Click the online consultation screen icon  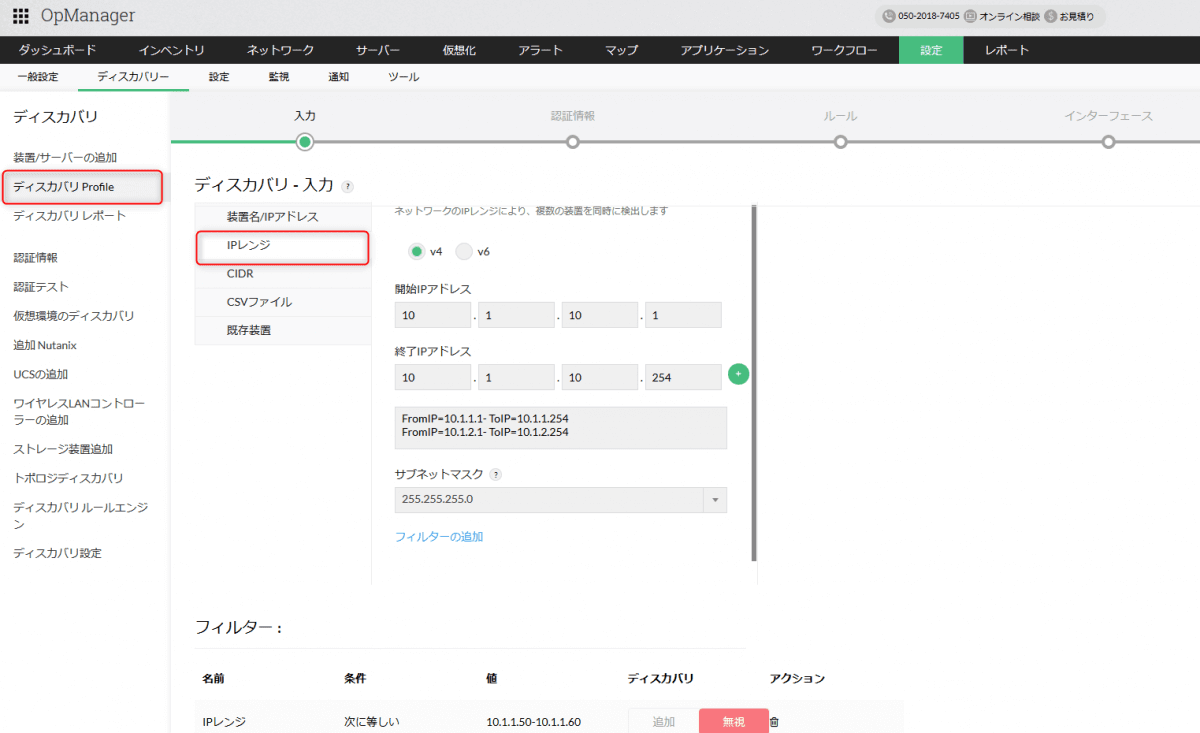click(x=970, y=16)
